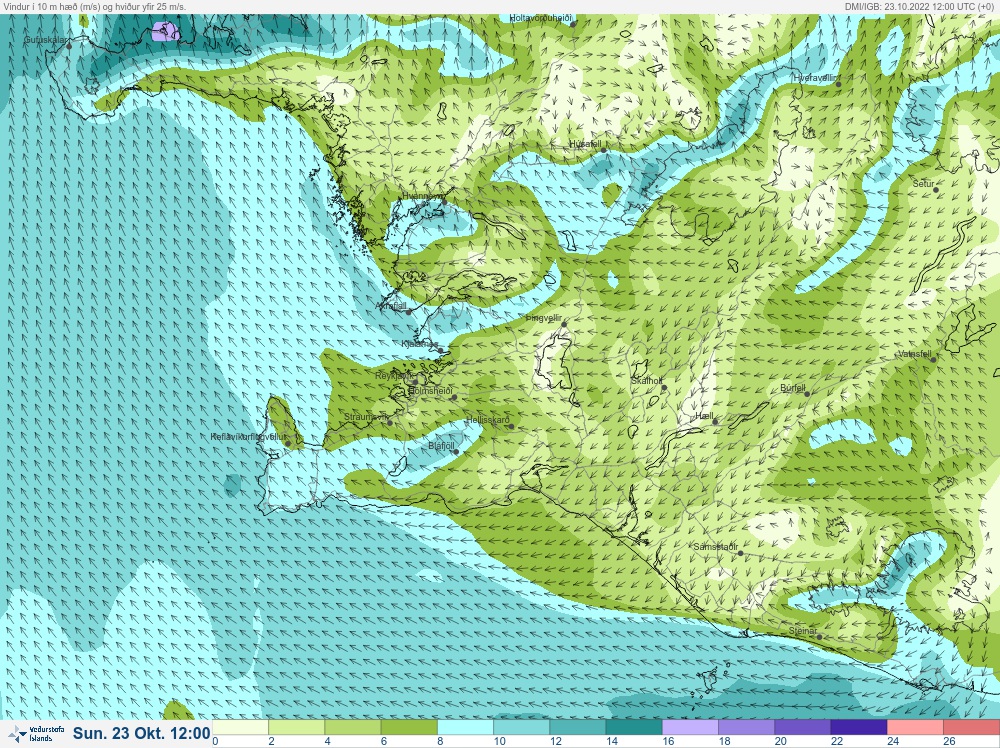Select the light green 2–4 m/s legend swatch
Image resolution: width=1000 pixels, height=748 pixels.
coord(296,728)
